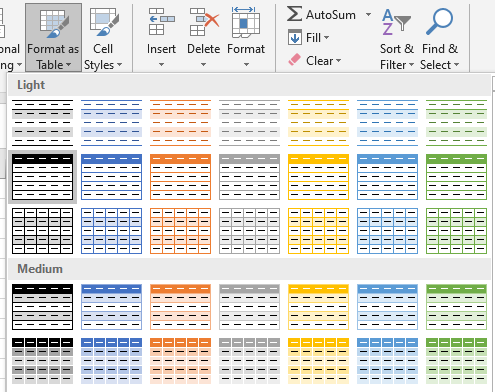Click the Format as Table button
Image resolution: width=495 pixels, height=392 pixels.
(53, 38)
